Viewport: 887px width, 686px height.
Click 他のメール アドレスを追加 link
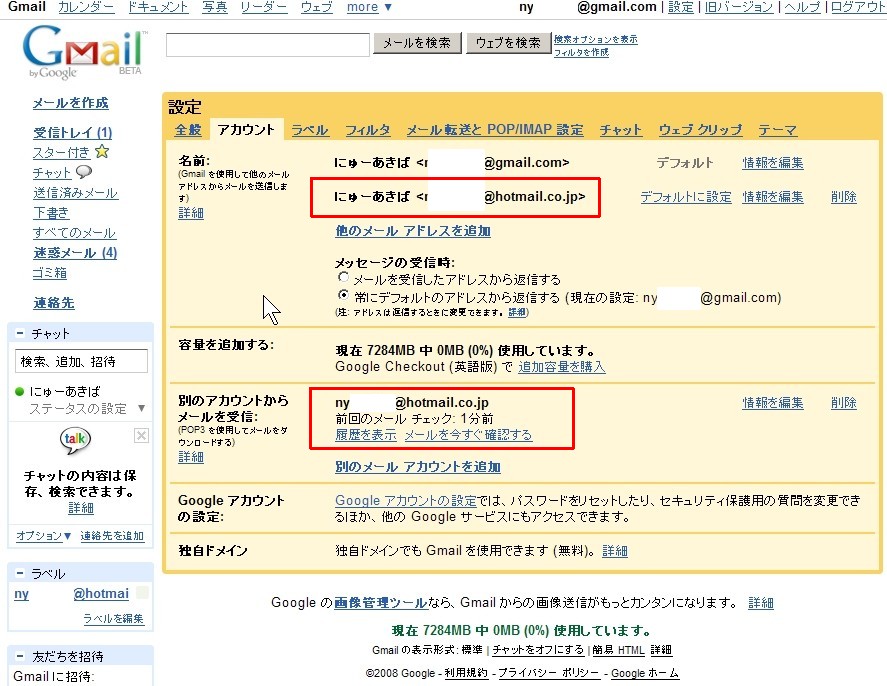click(413, 231)
